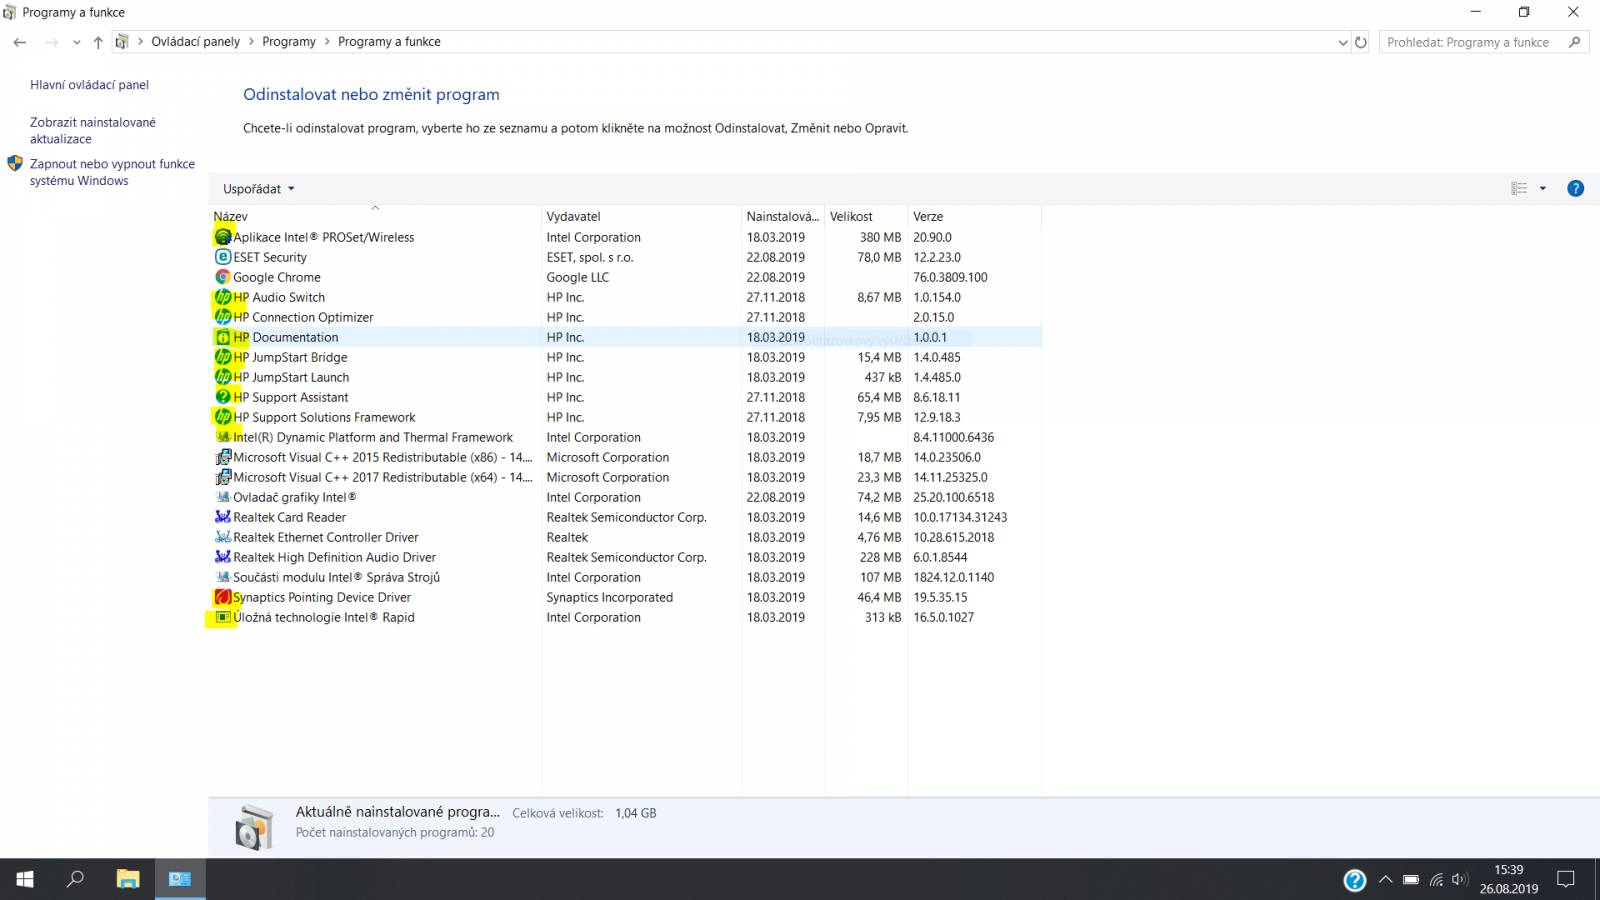
Task: Click the HP Audio Switch icon
Action: [223, 297]
